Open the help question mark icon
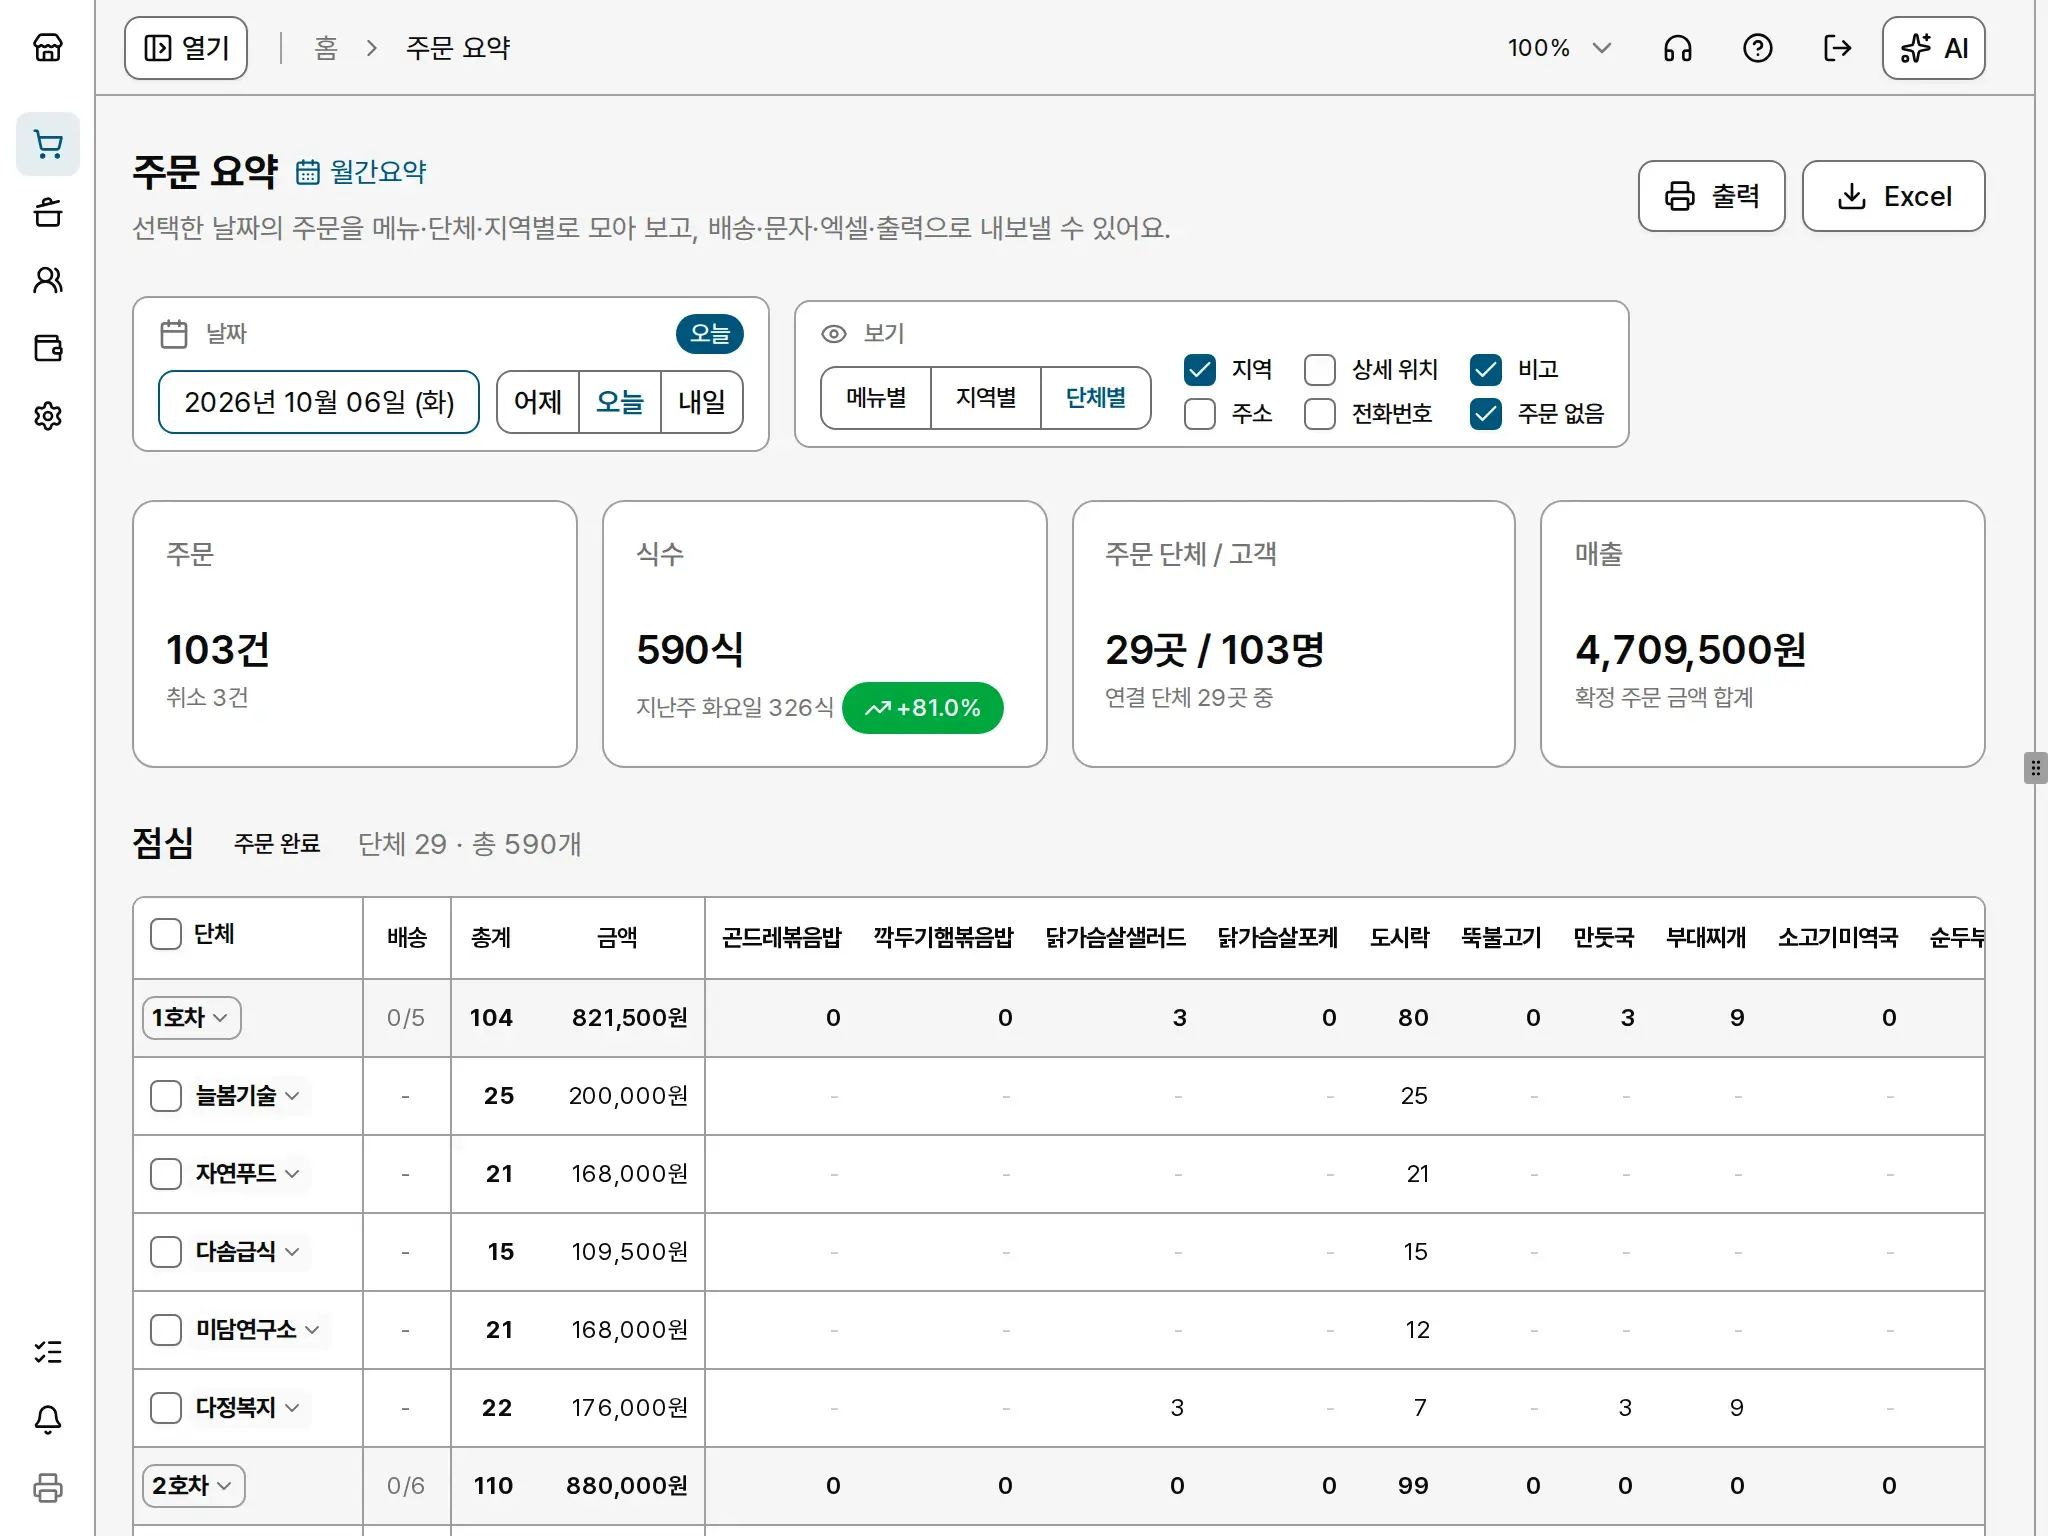This screenshot has height=1536, width=2048. point(1757,48)
